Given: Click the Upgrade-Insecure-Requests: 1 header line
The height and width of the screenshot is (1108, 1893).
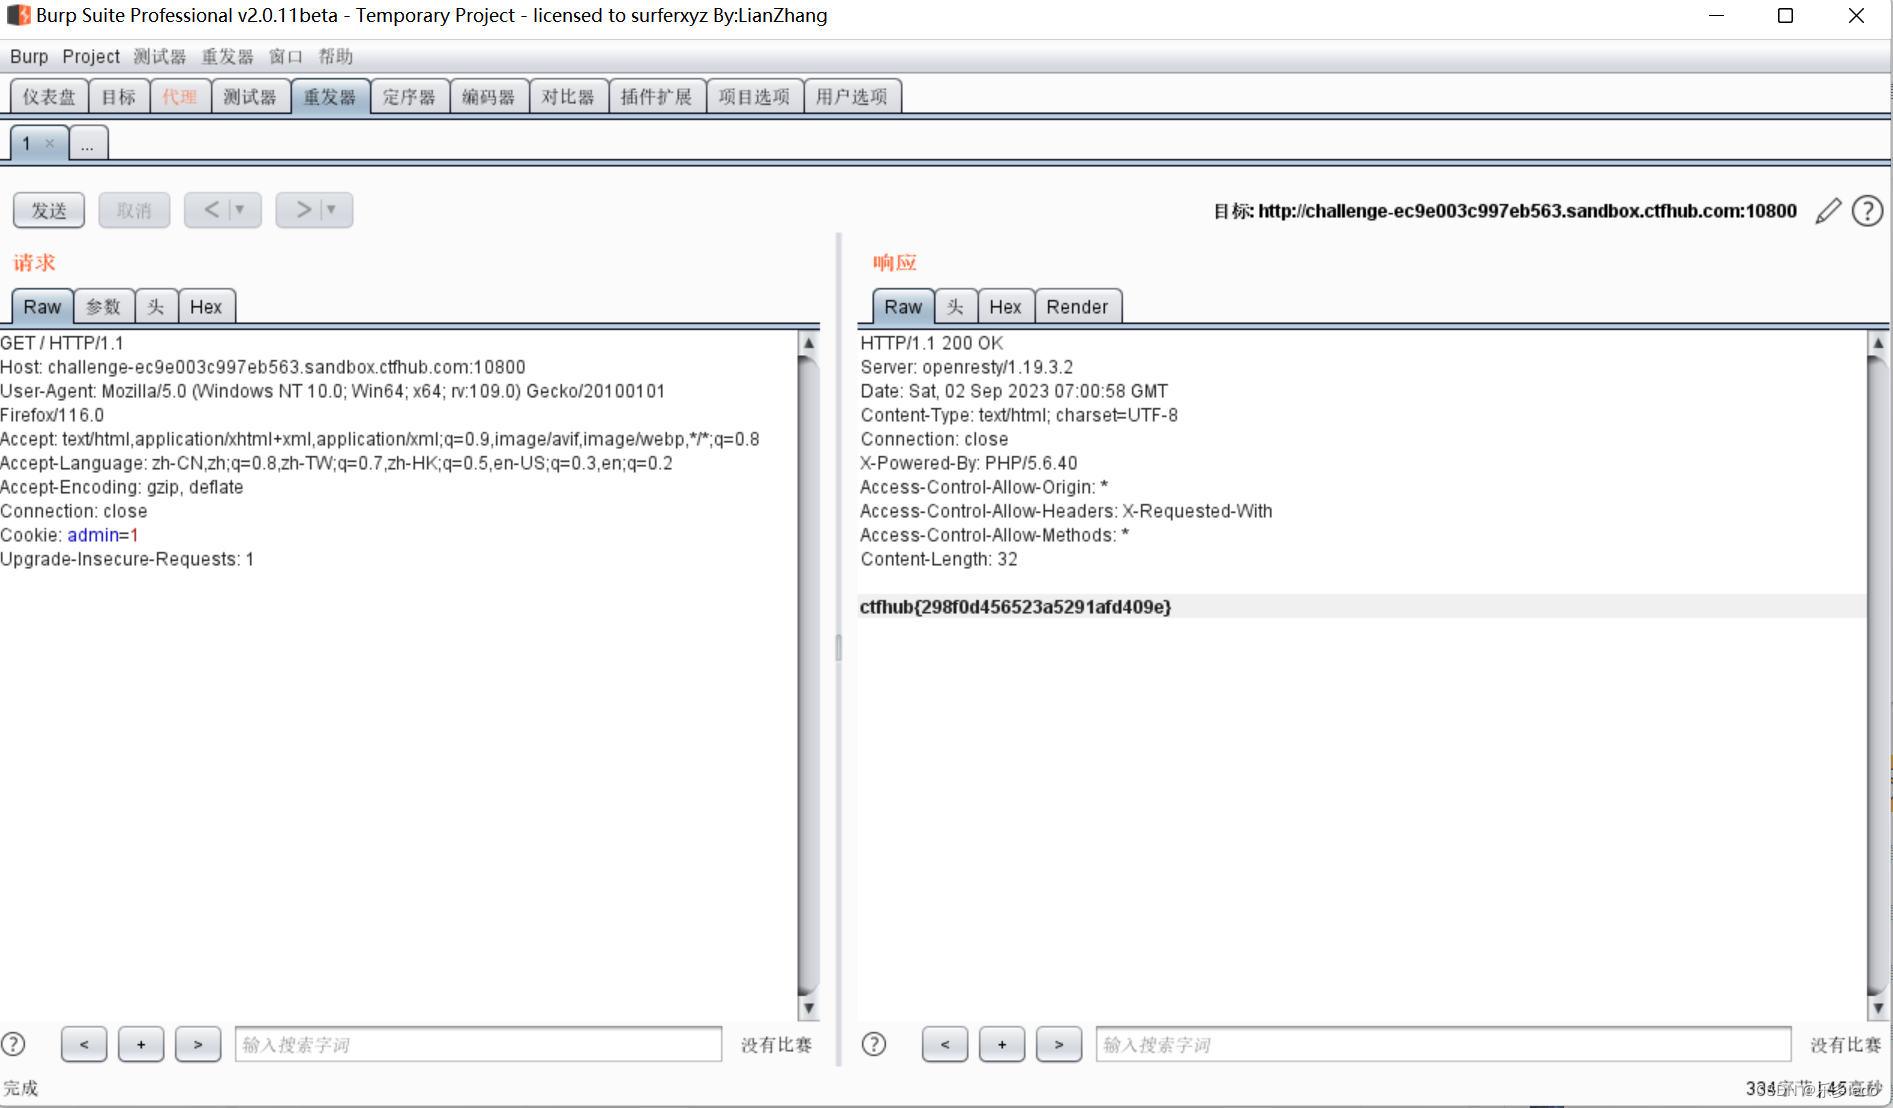Looking at the screenshot, I should [x=127, y=559].
